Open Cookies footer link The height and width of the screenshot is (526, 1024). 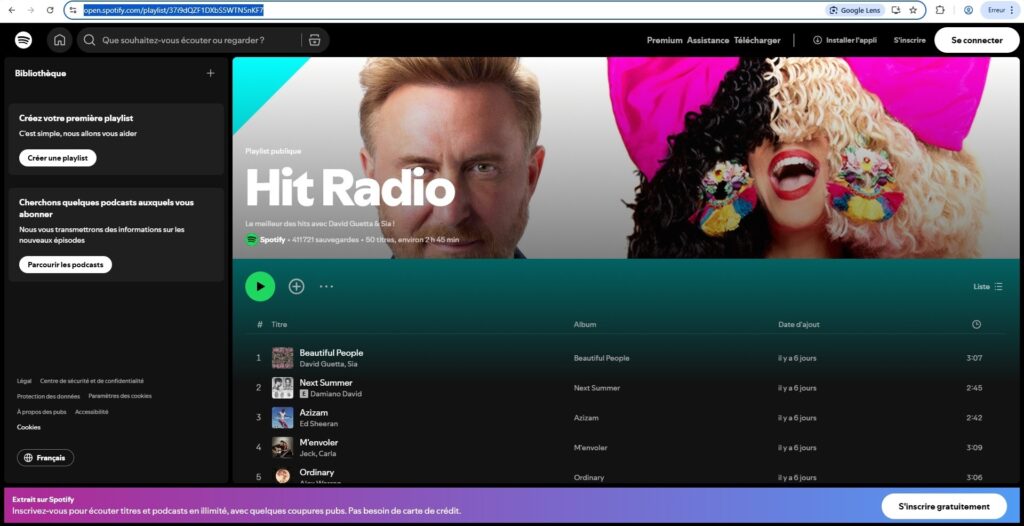29,427
